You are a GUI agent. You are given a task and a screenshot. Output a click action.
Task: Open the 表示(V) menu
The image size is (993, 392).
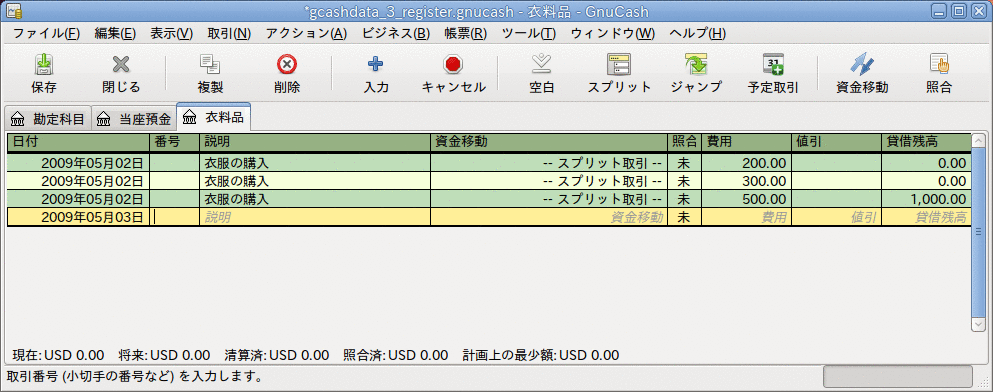tap(172, 34)
